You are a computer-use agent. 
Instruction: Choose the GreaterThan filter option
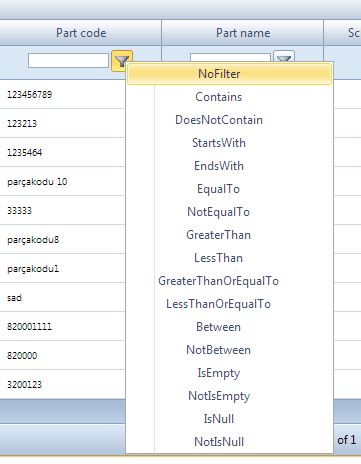tap(230, 235)
